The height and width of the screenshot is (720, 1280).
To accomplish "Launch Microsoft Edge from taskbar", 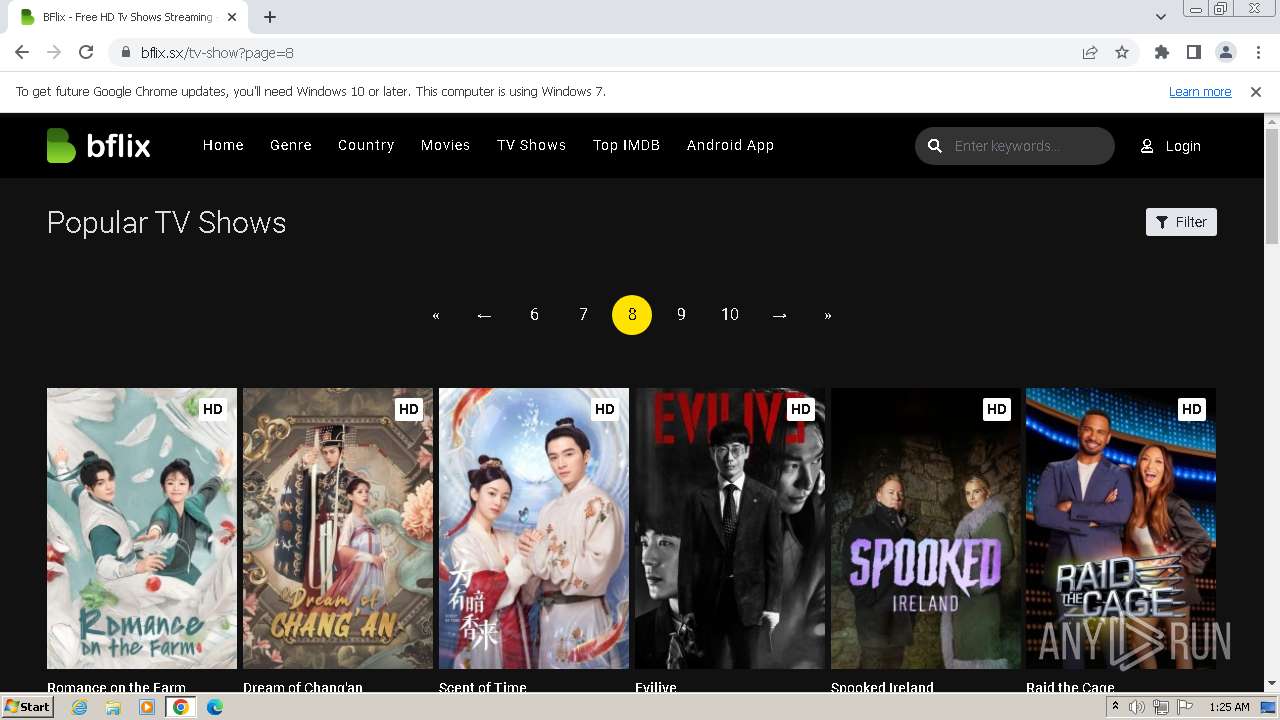I will pyautogui.click(x=215, y=707).
